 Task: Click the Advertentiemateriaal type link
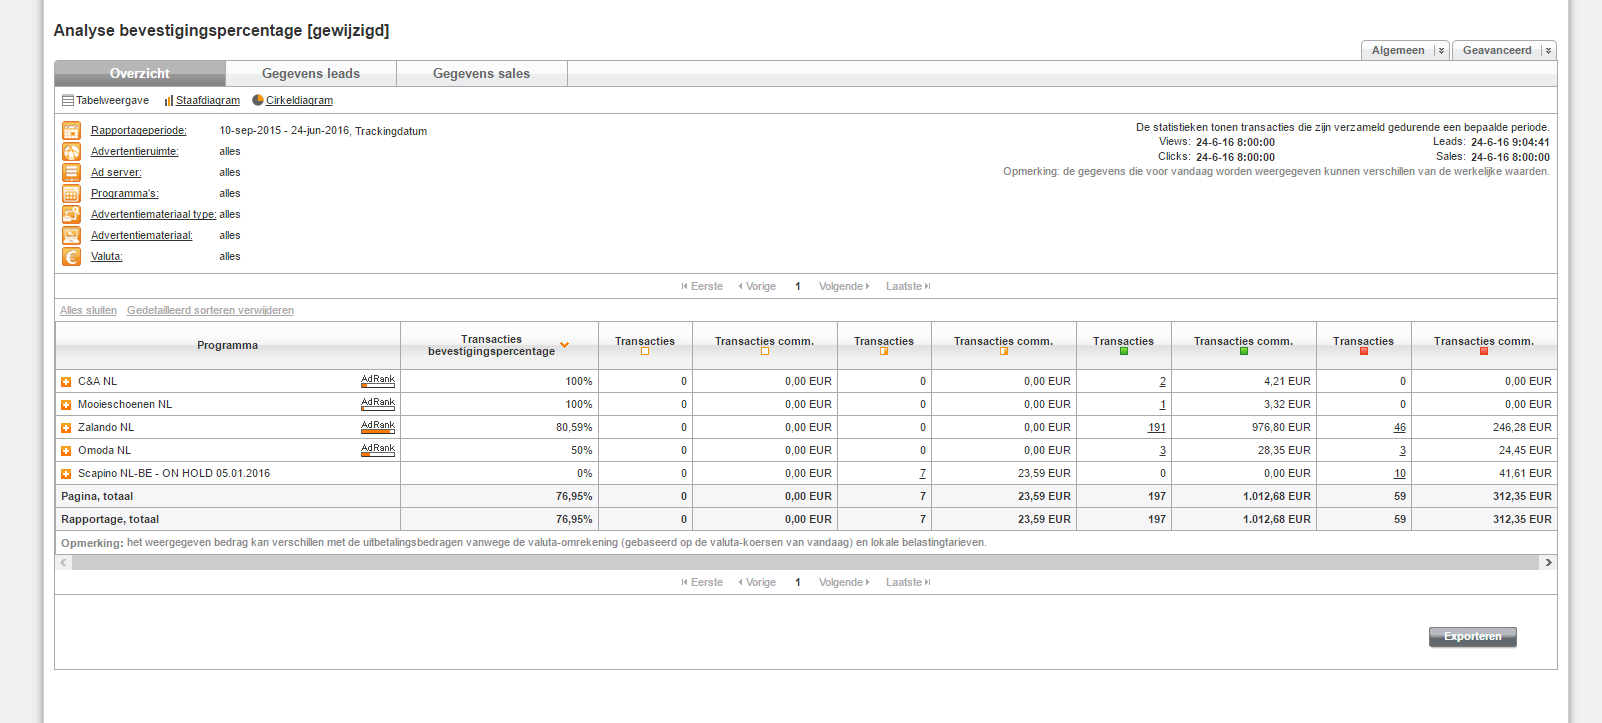154,215
